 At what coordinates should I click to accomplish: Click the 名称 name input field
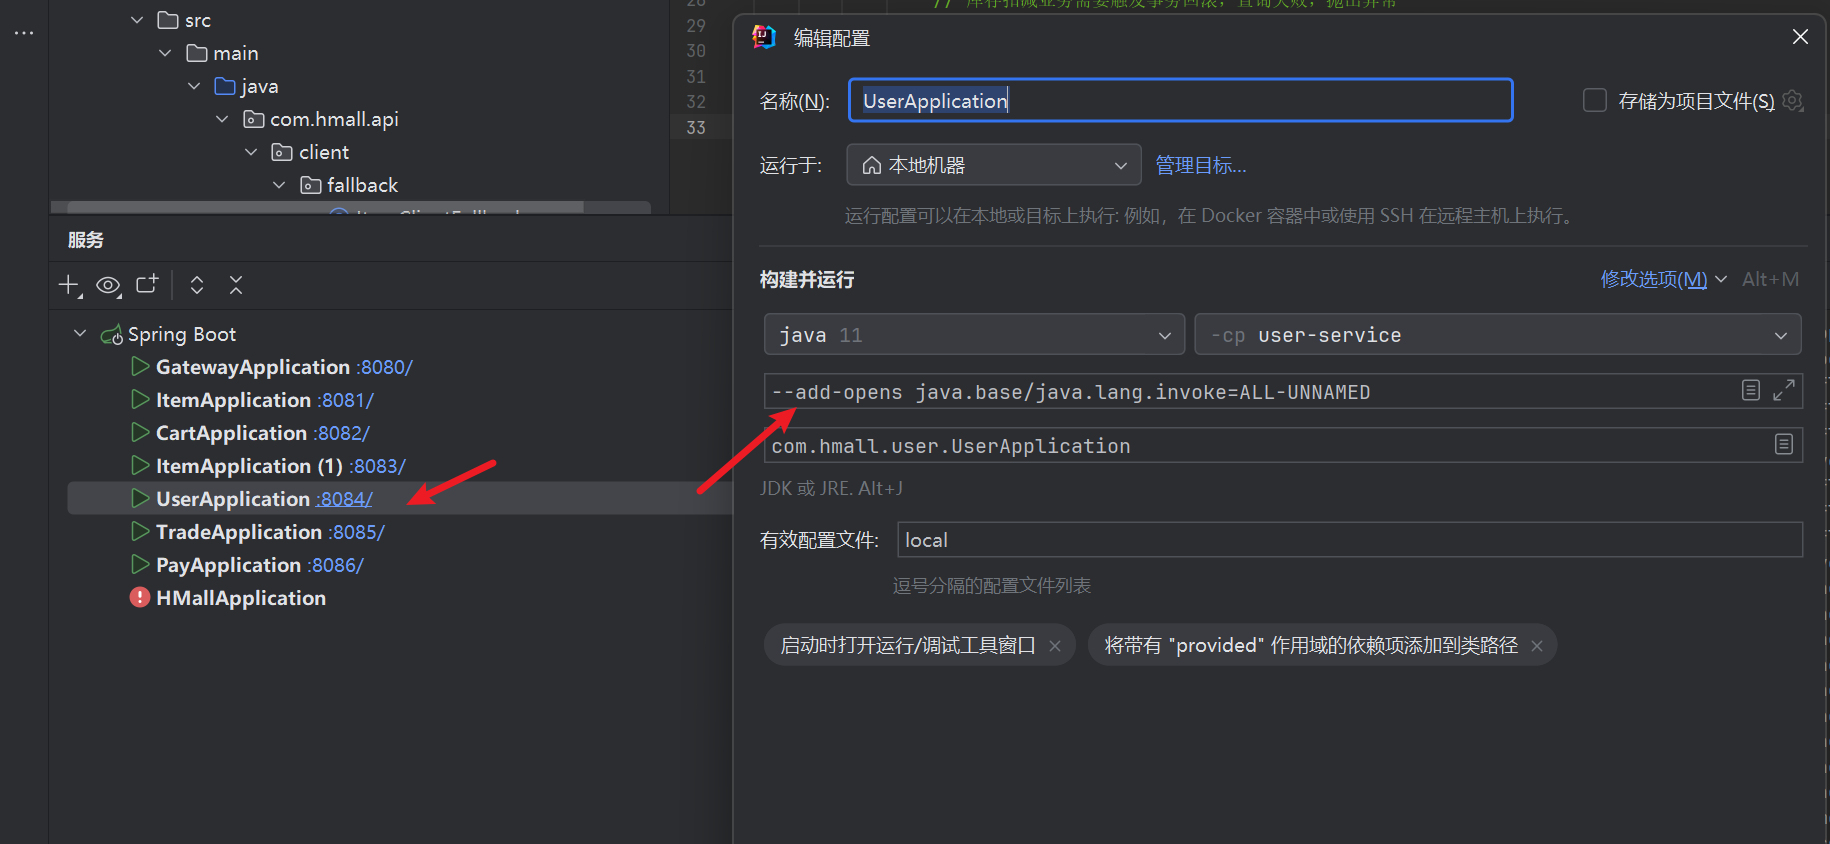[1180, 100]
